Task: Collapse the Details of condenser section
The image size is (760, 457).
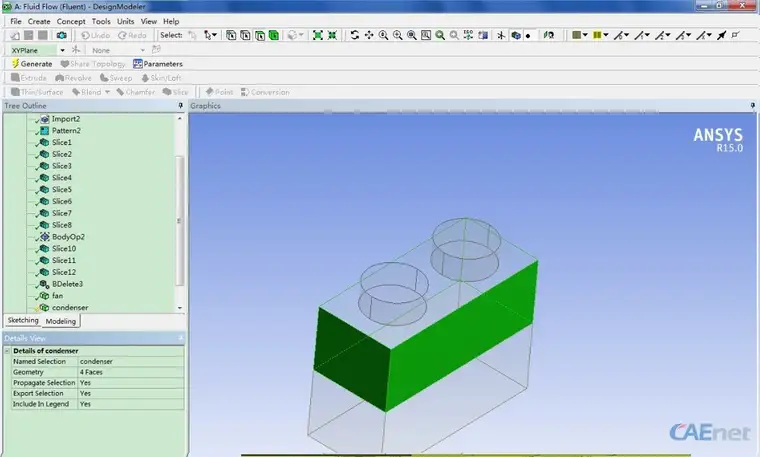Action: 7,350
